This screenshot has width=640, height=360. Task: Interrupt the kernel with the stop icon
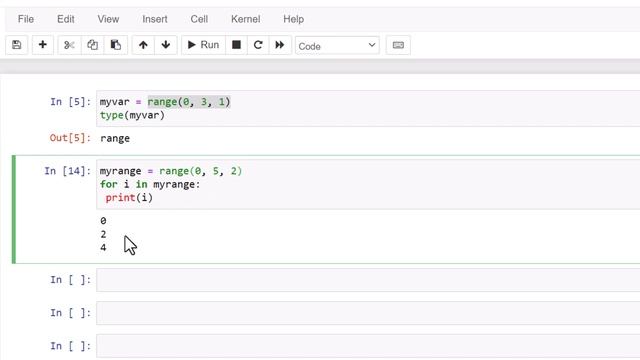(x=236, y=45)
